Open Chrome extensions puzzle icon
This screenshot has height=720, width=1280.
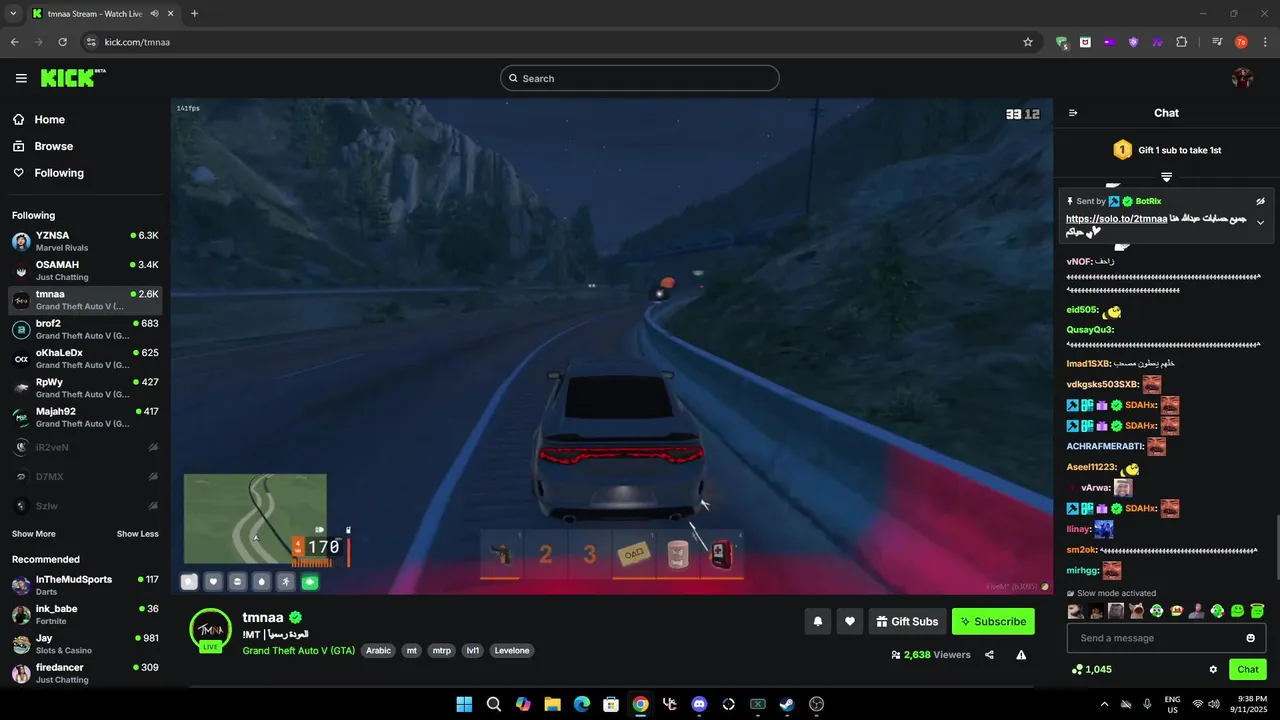(x=1181, y=42)
